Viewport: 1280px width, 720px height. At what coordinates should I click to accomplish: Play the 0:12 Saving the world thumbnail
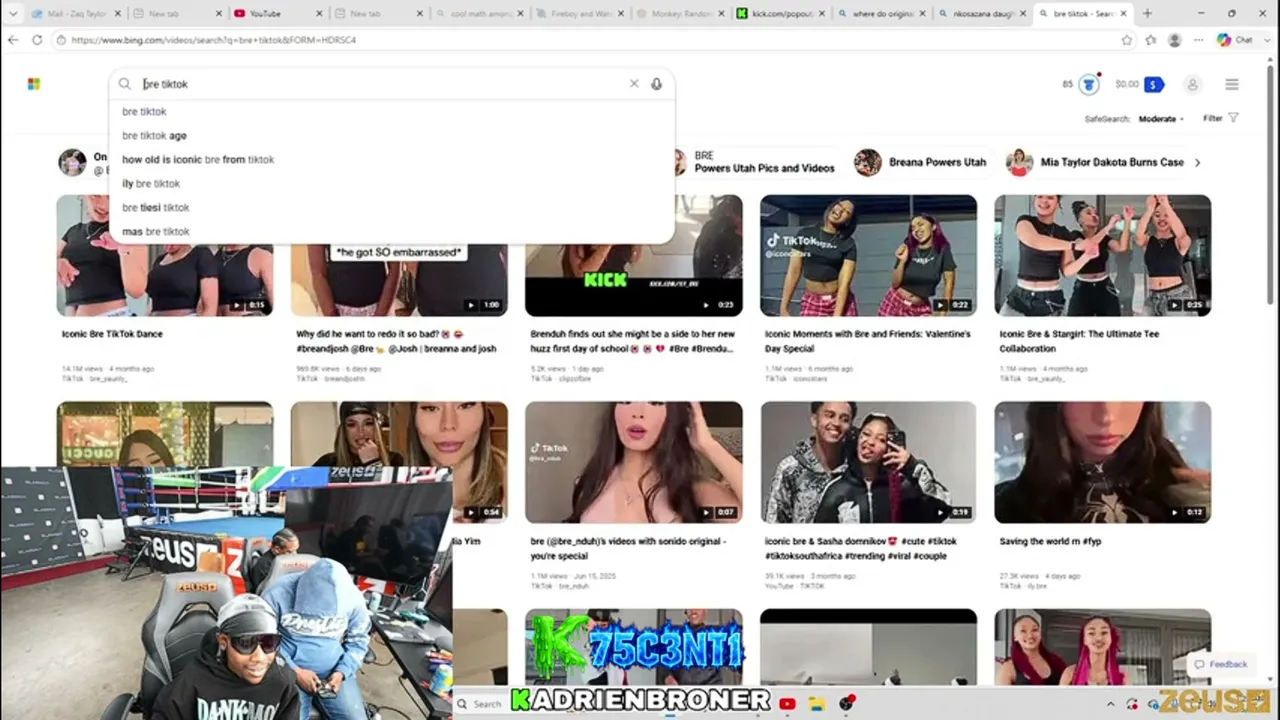point(1102,462)
